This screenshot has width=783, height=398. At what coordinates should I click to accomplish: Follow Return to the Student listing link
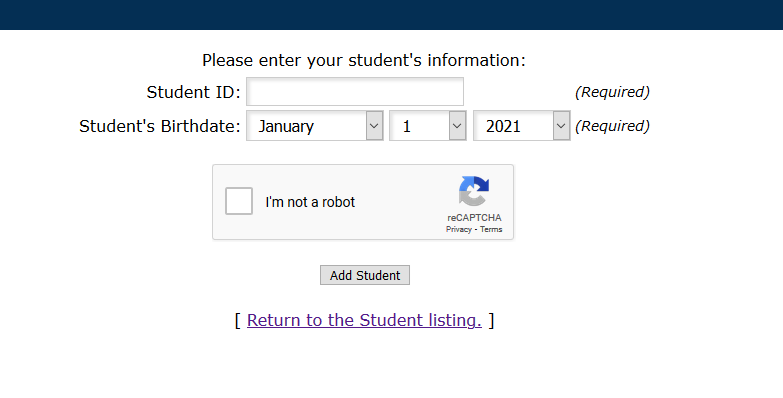(364, 320)
